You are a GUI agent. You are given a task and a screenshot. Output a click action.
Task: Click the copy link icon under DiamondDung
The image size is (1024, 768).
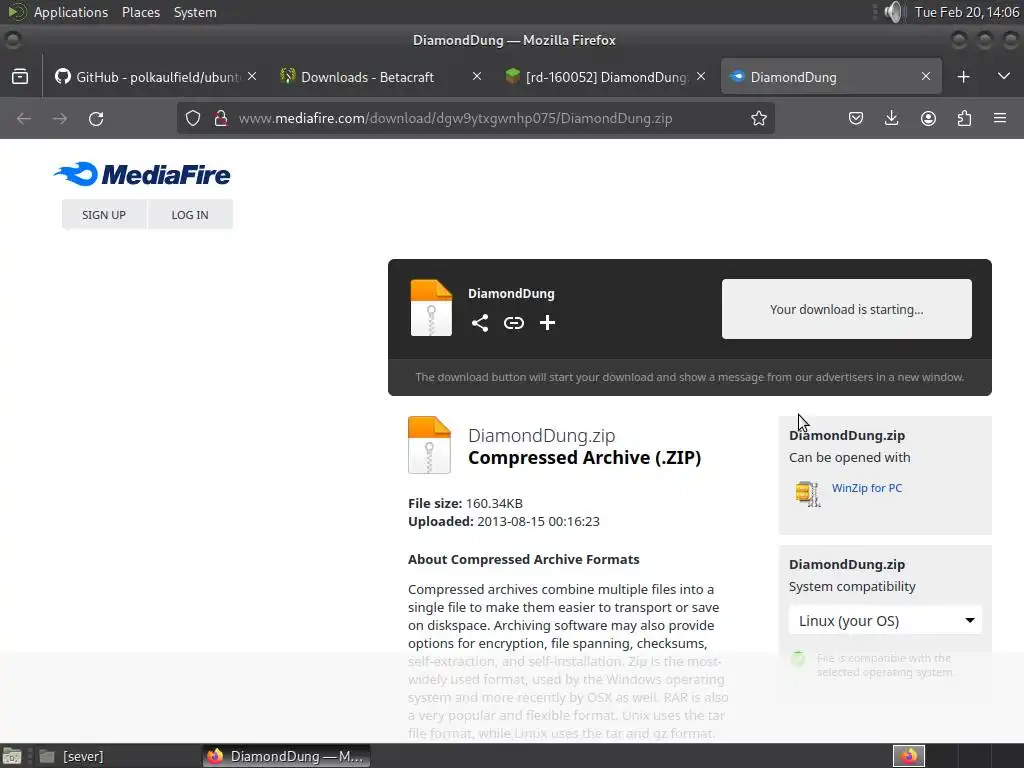(514, 323)
